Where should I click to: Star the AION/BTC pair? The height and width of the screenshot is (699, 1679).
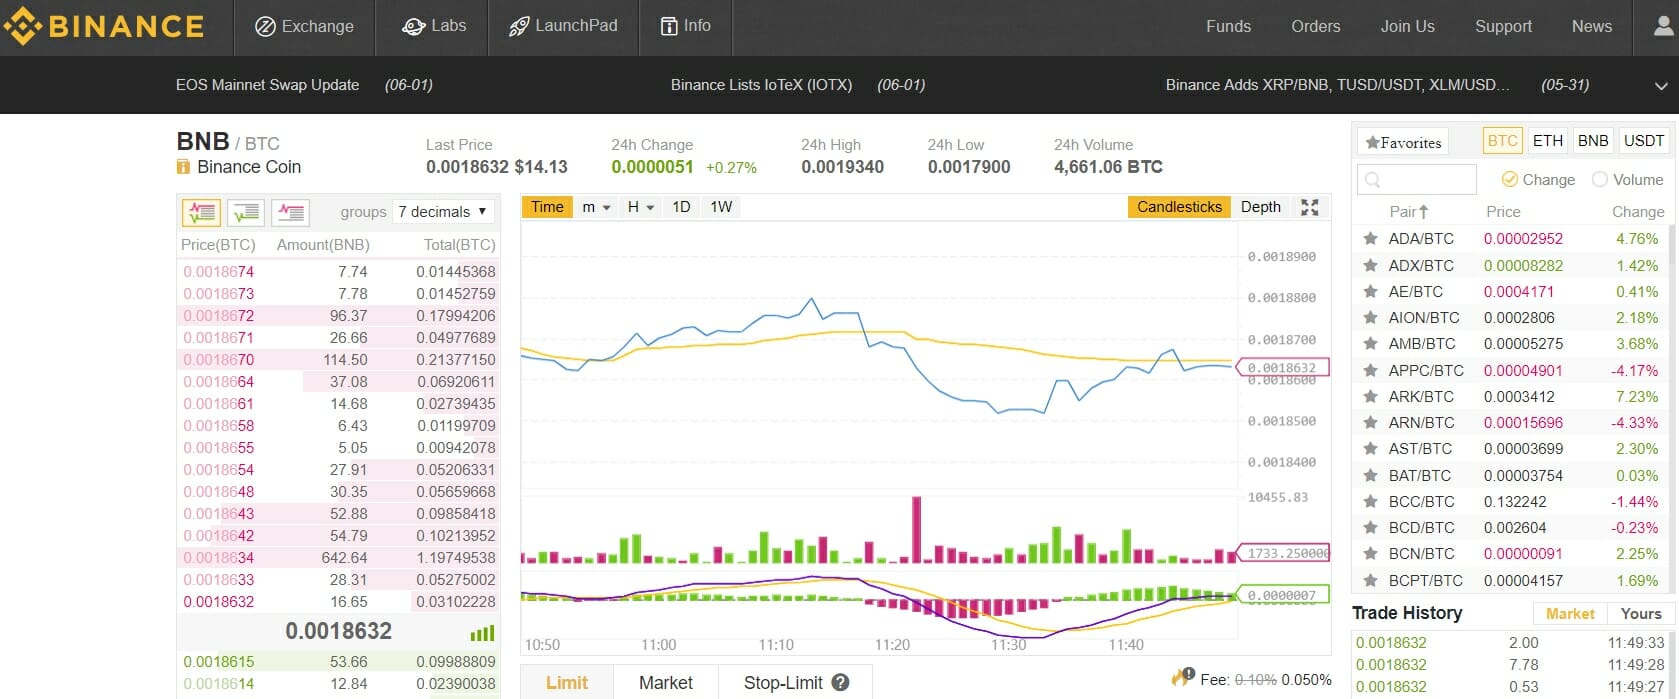1370,317
